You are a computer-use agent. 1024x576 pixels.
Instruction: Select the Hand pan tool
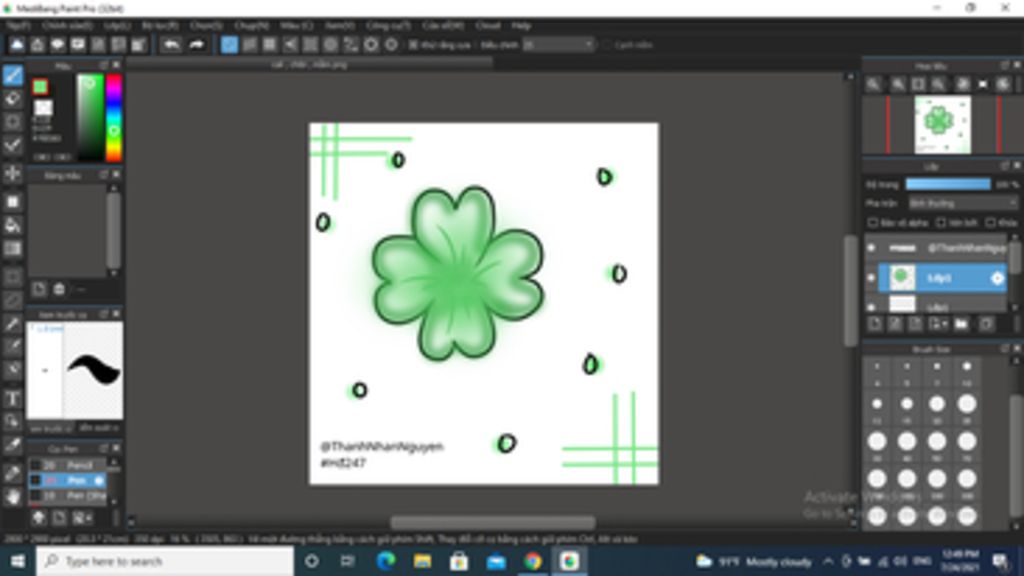click(x=12, y=496)
